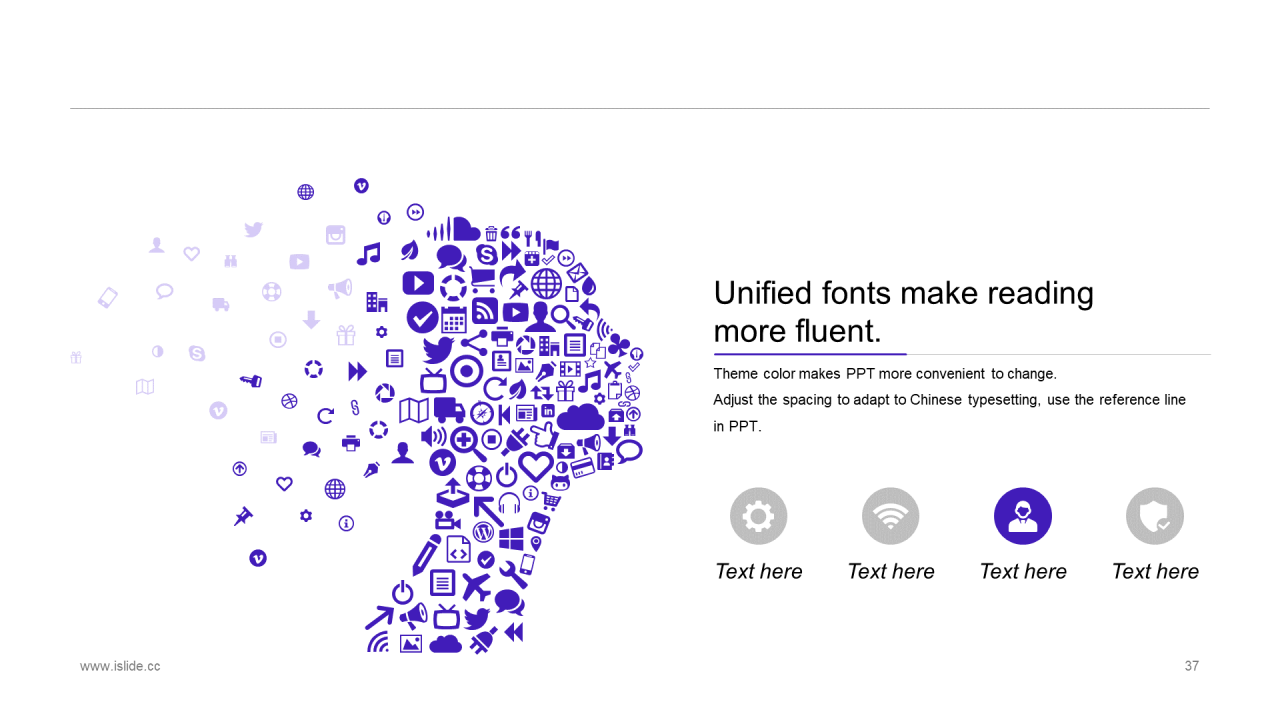This screenshot has width=1280, height=720.
Task: Click the 'Theme color makes PPT' line
Action: [885, 374]
